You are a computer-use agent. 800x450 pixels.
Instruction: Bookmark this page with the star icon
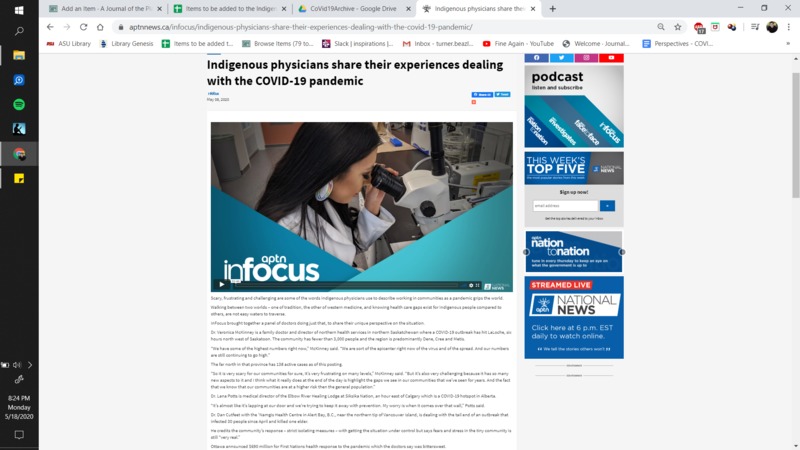pos(678,27)
